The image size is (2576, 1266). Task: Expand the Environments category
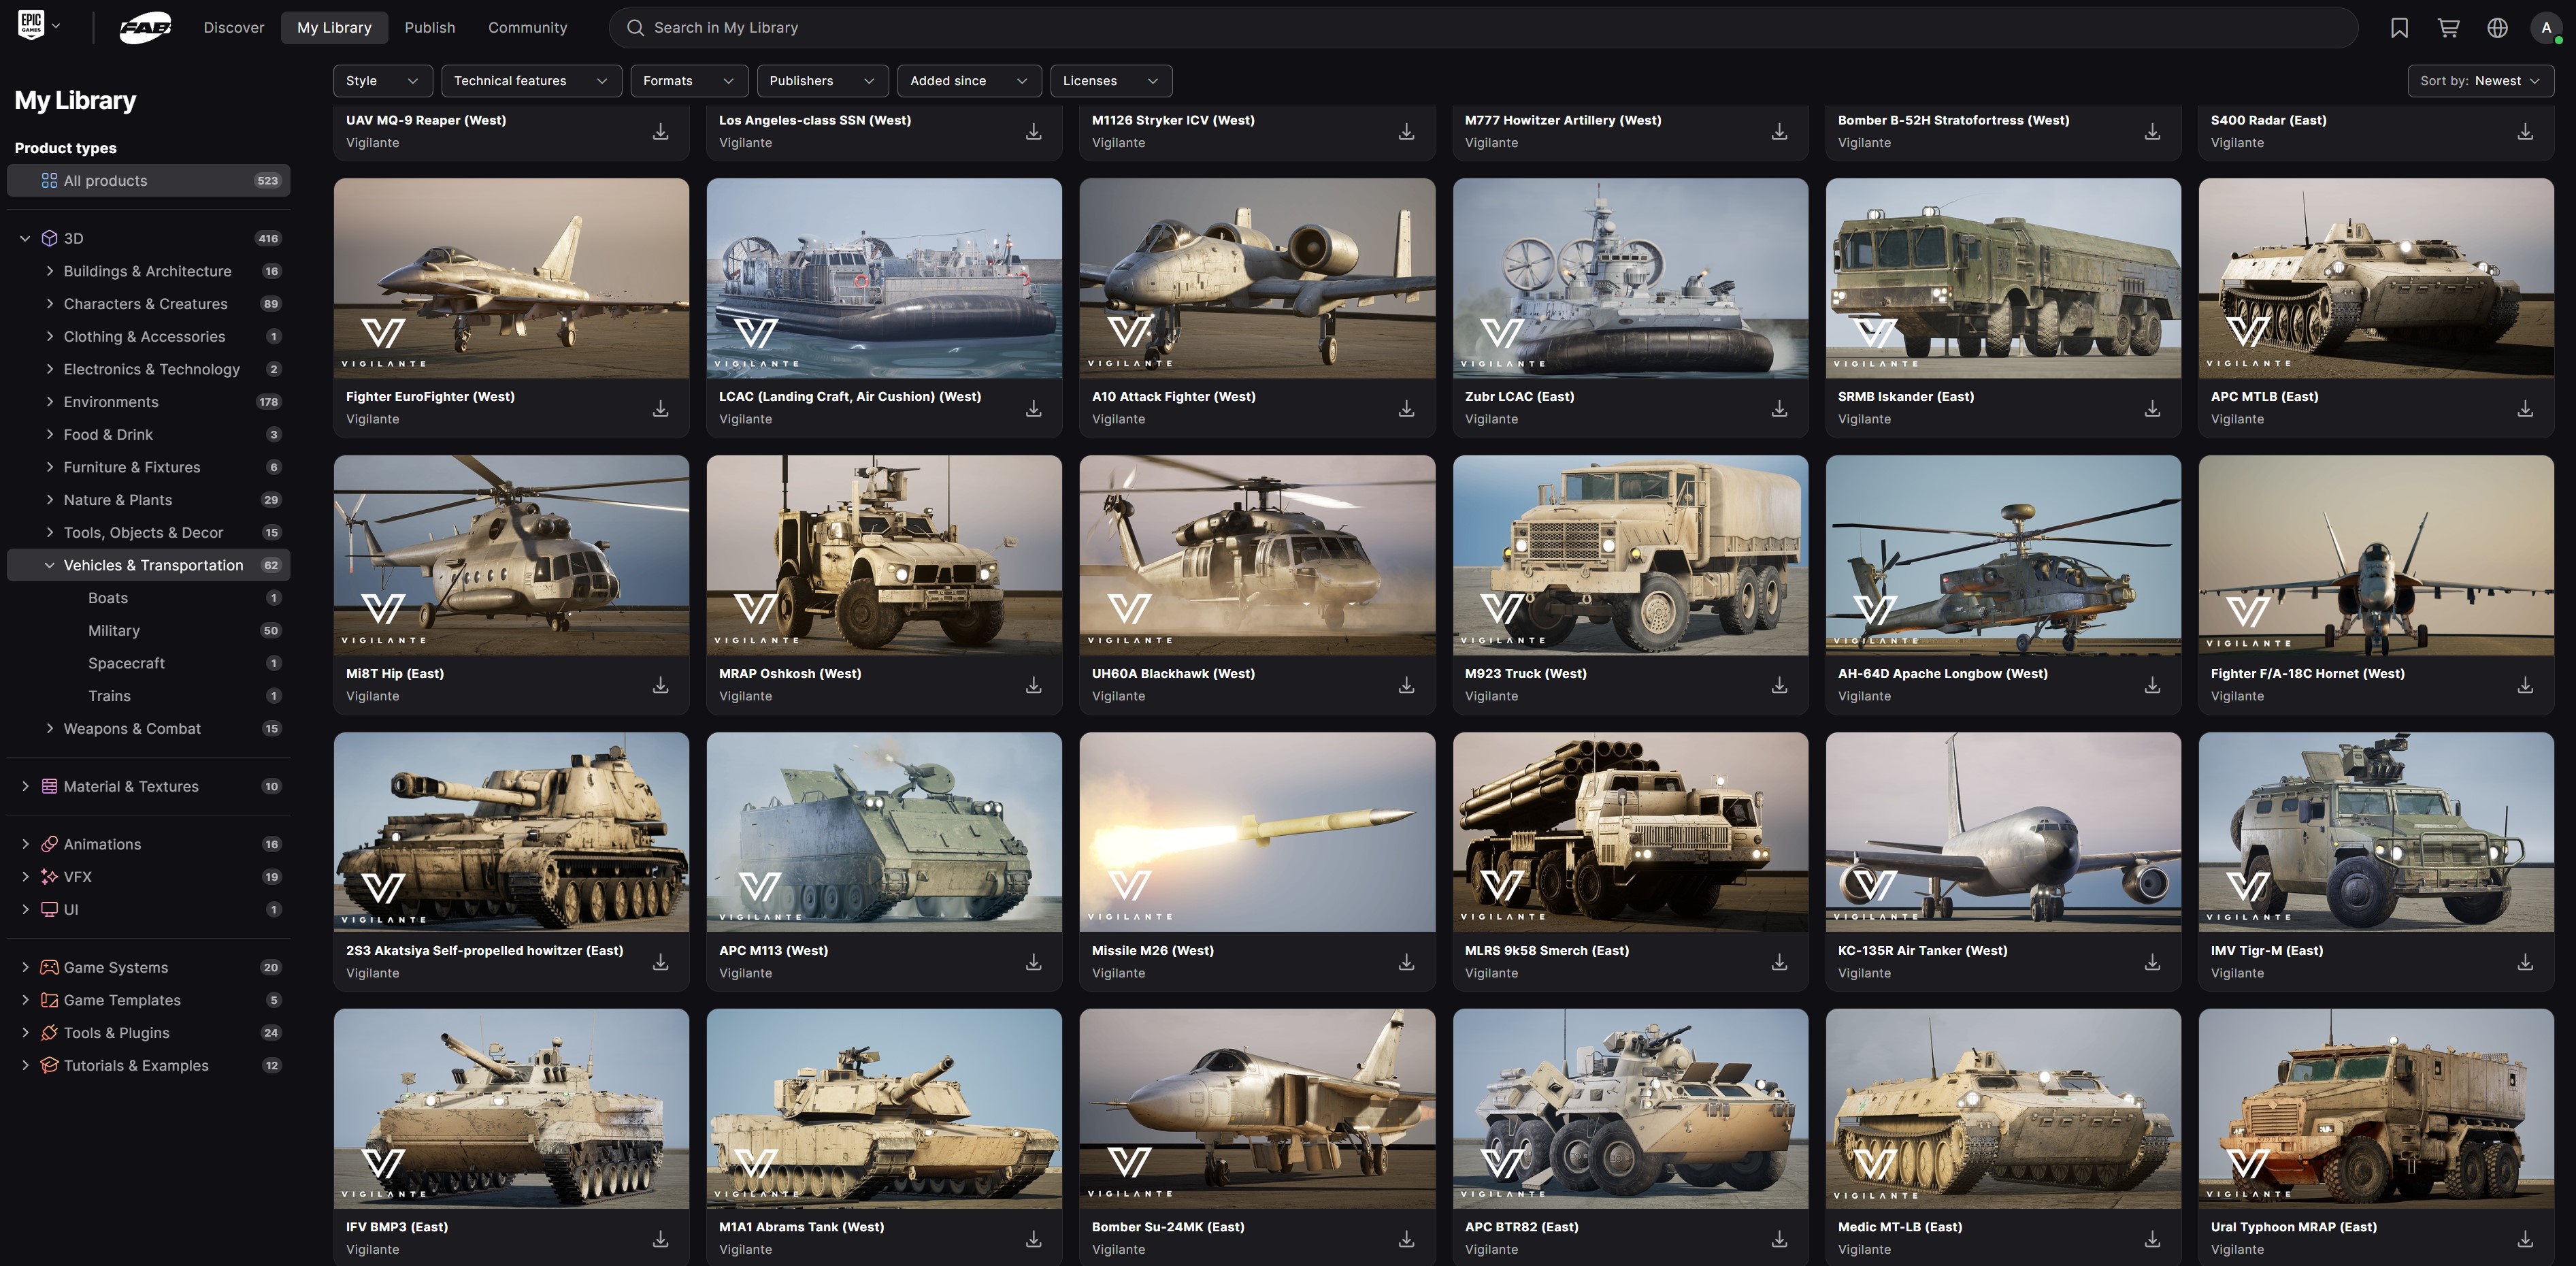pyautogui.click(x=50, y=402)
